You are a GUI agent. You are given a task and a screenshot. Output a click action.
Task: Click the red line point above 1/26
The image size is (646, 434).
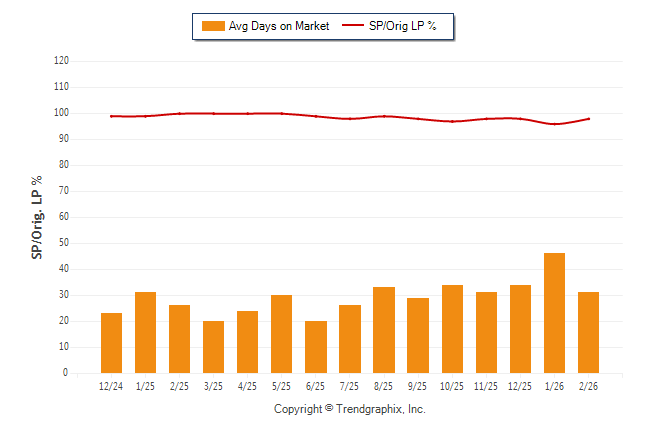[554, 124]
